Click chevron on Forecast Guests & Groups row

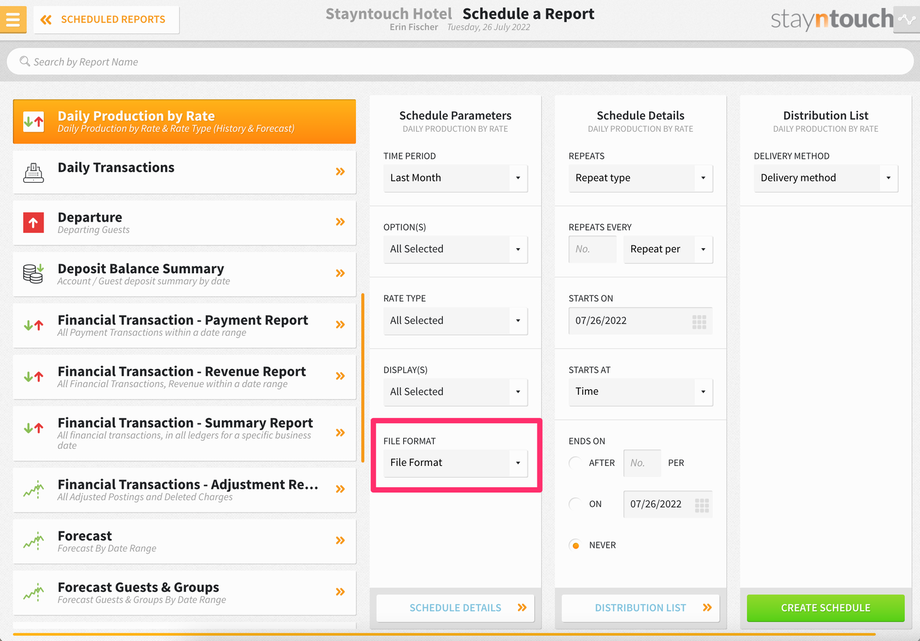click(x=340, y=592)
